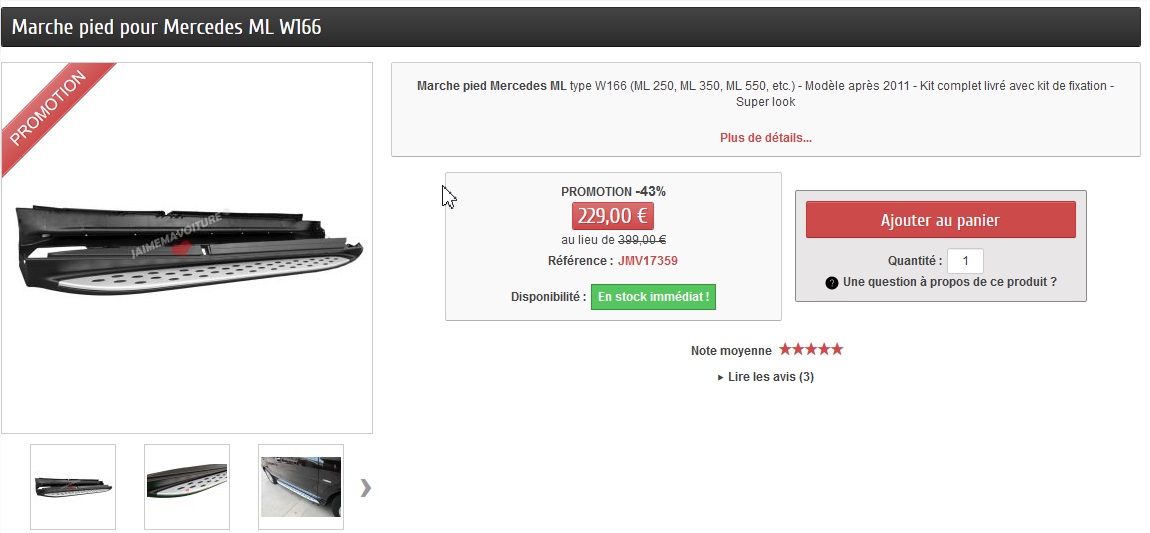Click the red 229,00 € price badge
The image size is (1150, 533).
(x=612, y=216)
